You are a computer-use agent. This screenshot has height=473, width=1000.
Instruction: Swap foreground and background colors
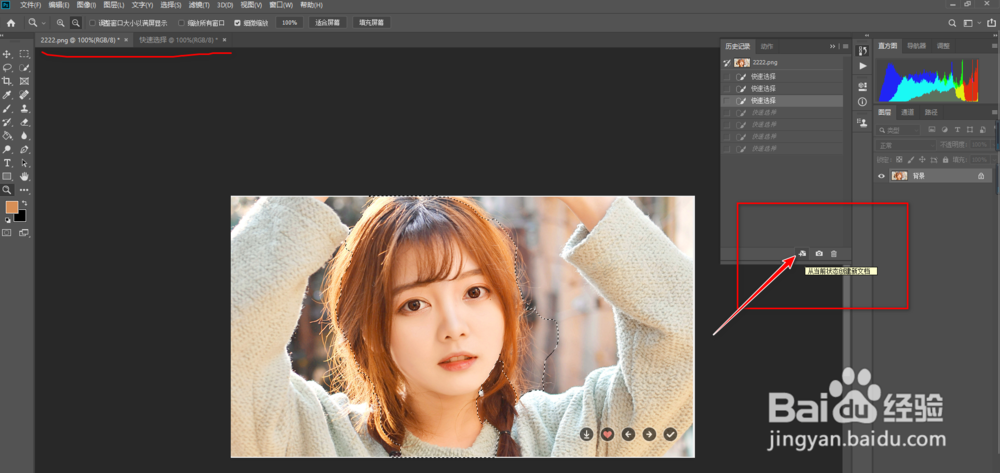point(24,203)
